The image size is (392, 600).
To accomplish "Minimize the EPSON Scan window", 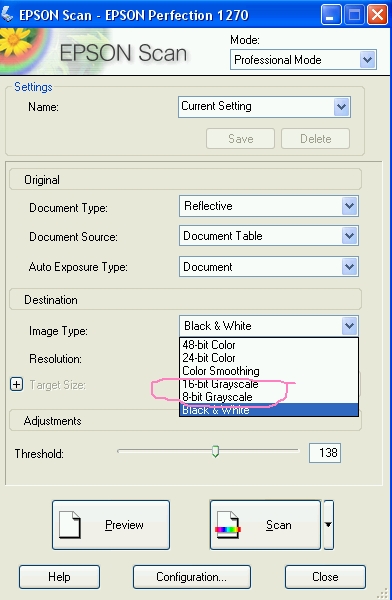I will click(331, 15).
